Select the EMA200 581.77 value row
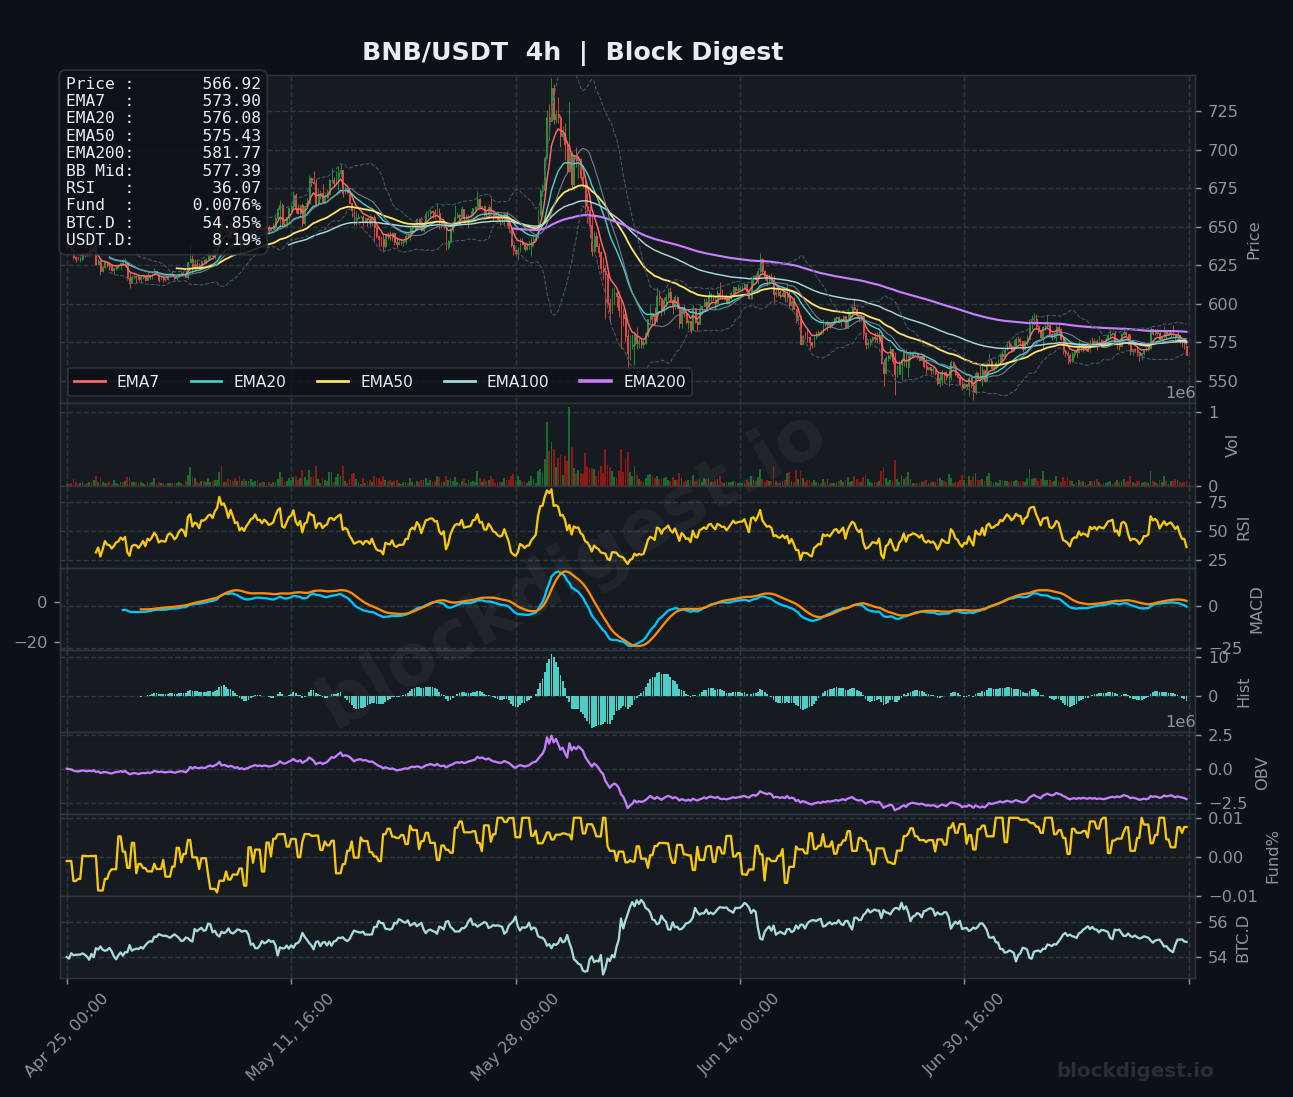 pyautogui.click(x=163, y=153)
